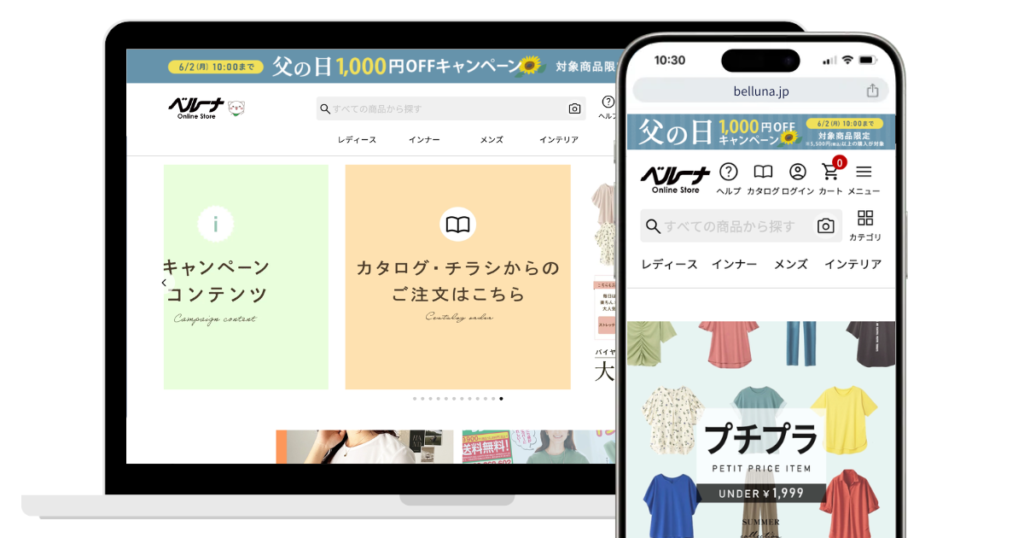
Task: Open the カタログ・チラシからのご注文はこちら banner
Action: (x=457, y=277)
